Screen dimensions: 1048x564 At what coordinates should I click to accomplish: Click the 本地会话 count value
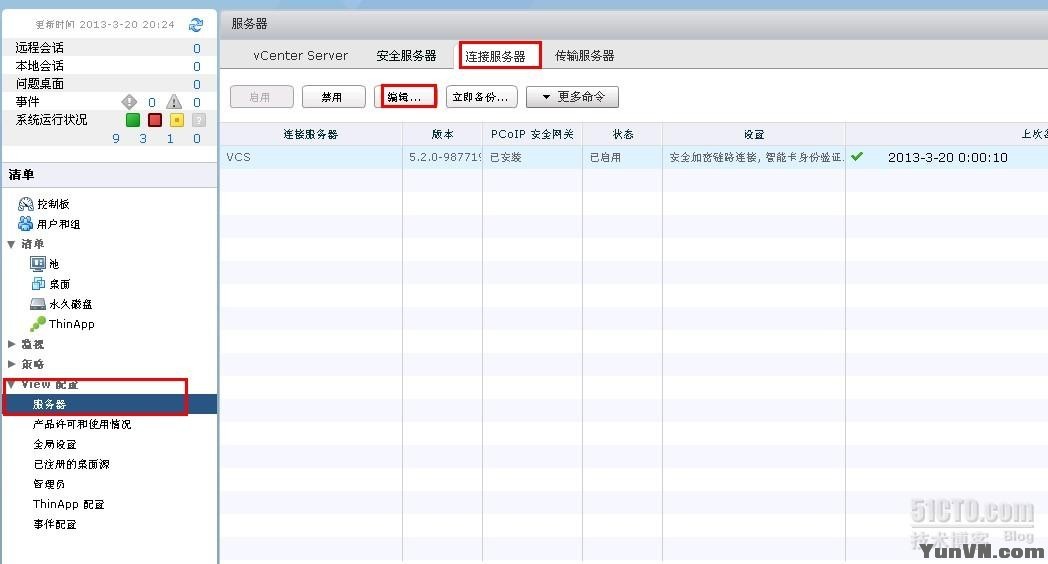(x=196, y=66)
